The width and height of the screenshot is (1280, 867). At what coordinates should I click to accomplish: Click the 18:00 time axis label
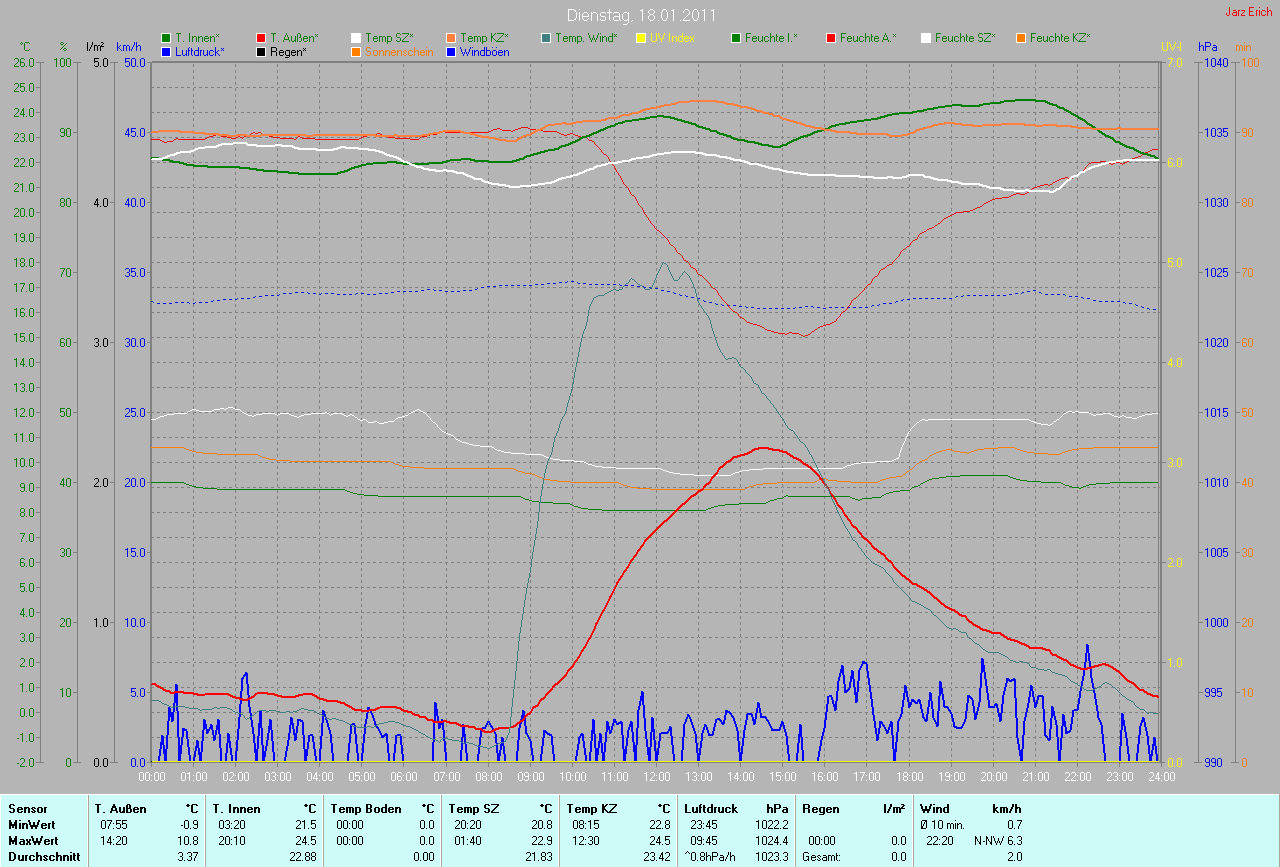[909, 776]
